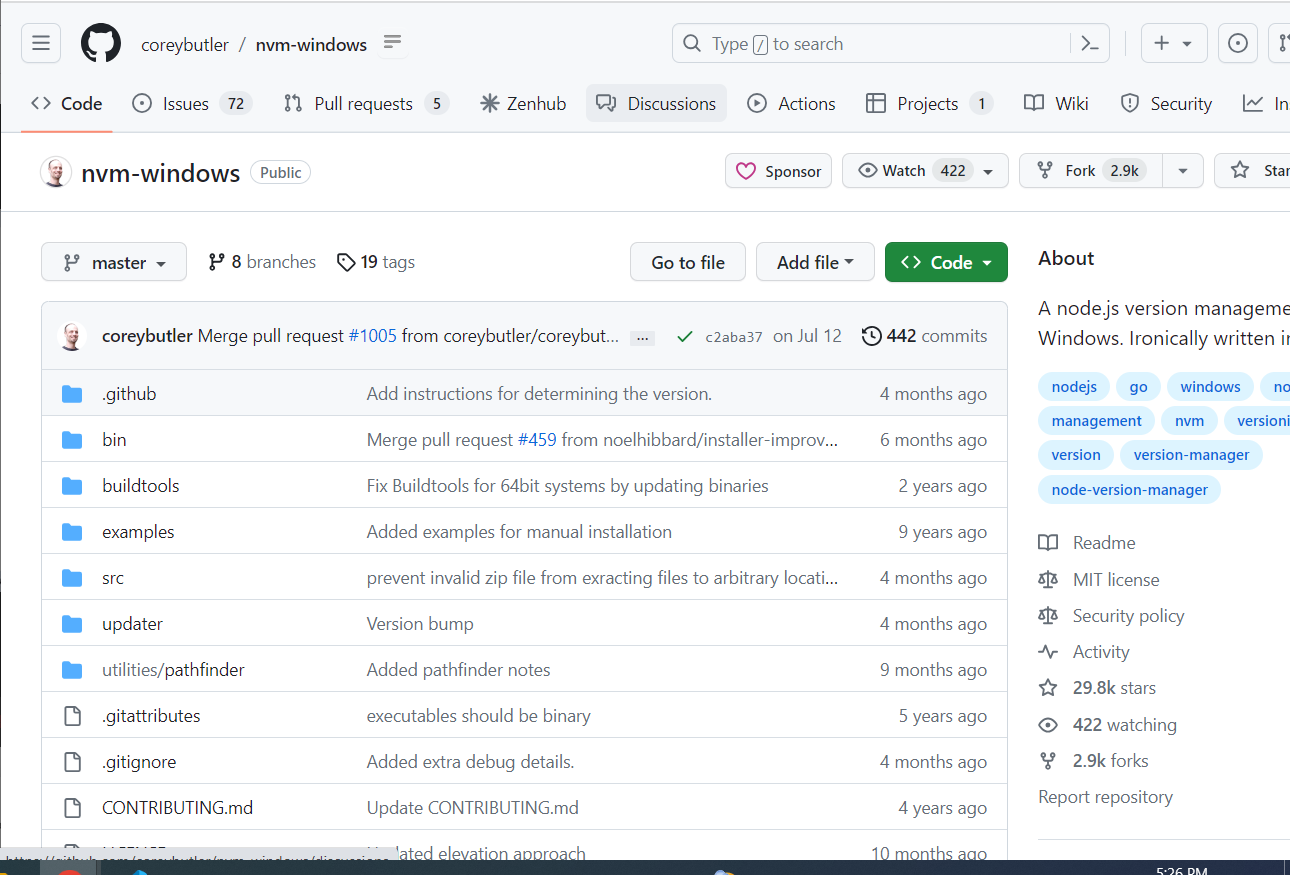1290x875 pixels.
Task: Open the .github folder
Action: click(x=129, y=394)
